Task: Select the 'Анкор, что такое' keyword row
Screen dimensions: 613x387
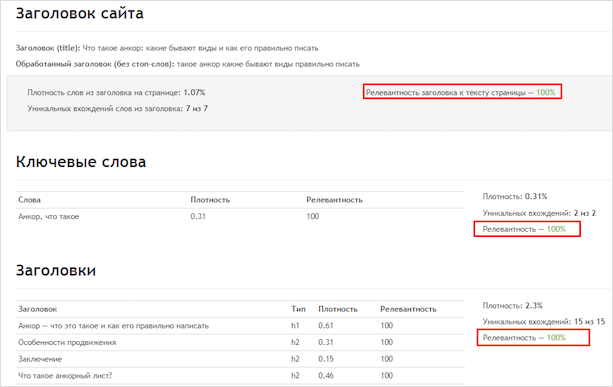Action: tap(240, 217)
